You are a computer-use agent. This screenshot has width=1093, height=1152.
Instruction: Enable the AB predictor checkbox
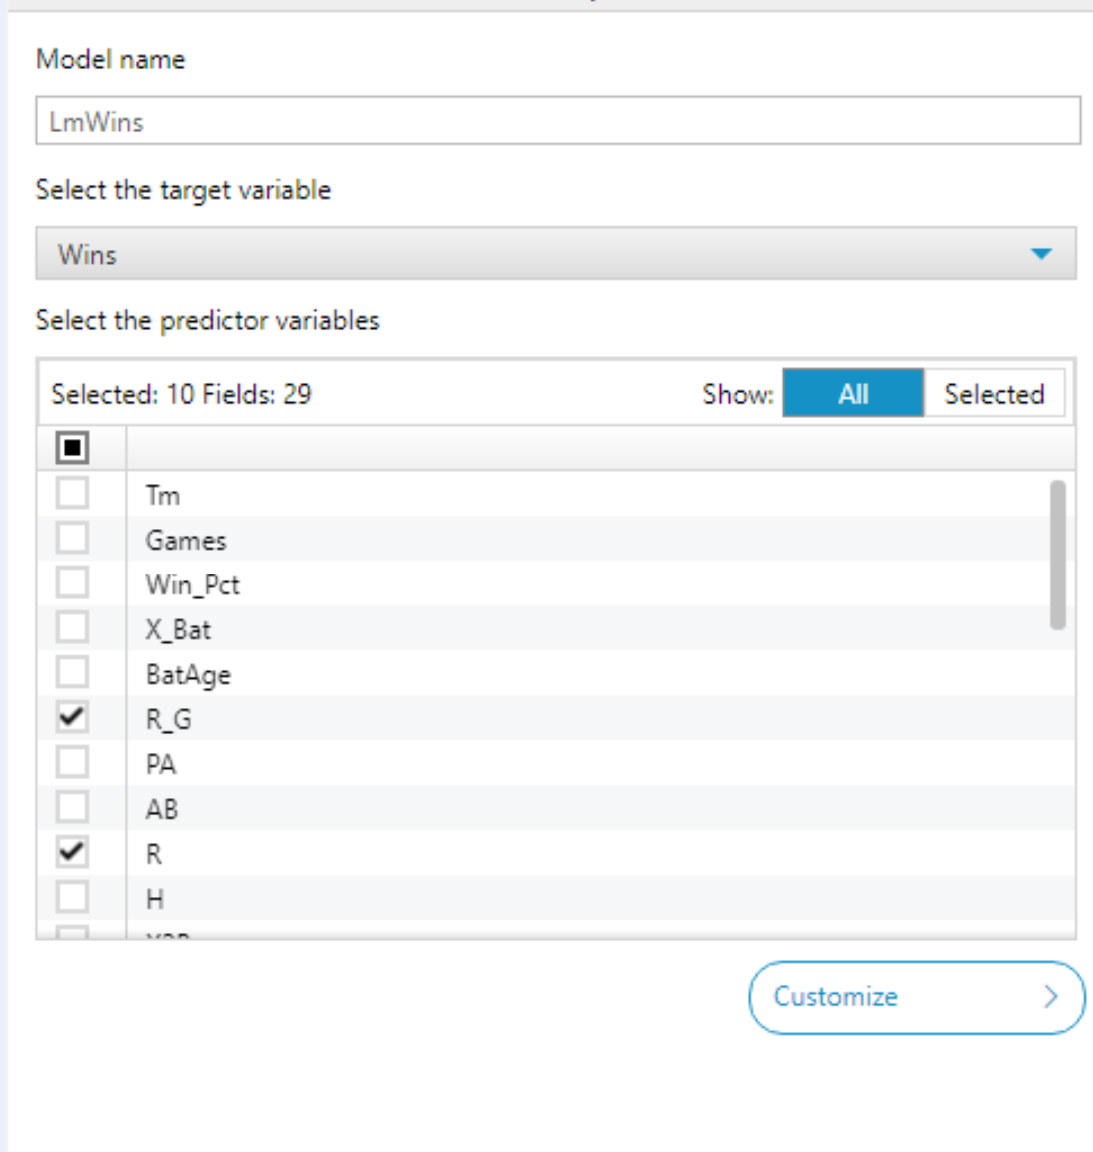(72, 807)
